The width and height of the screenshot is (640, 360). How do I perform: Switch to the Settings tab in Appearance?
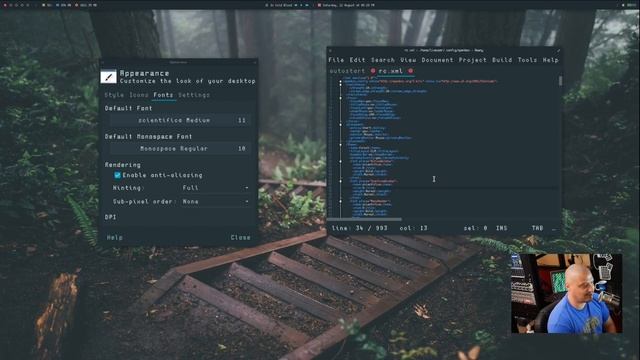click(x=194, y=95)
